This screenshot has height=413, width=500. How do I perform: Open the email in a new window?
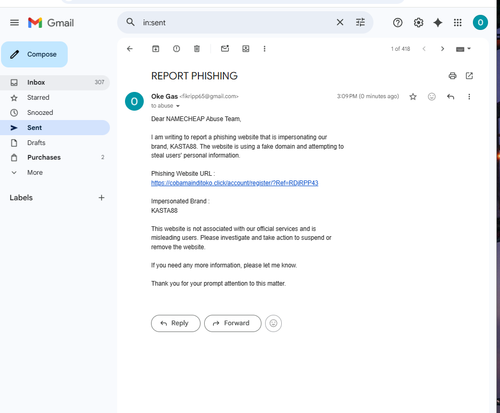point(469,76)
